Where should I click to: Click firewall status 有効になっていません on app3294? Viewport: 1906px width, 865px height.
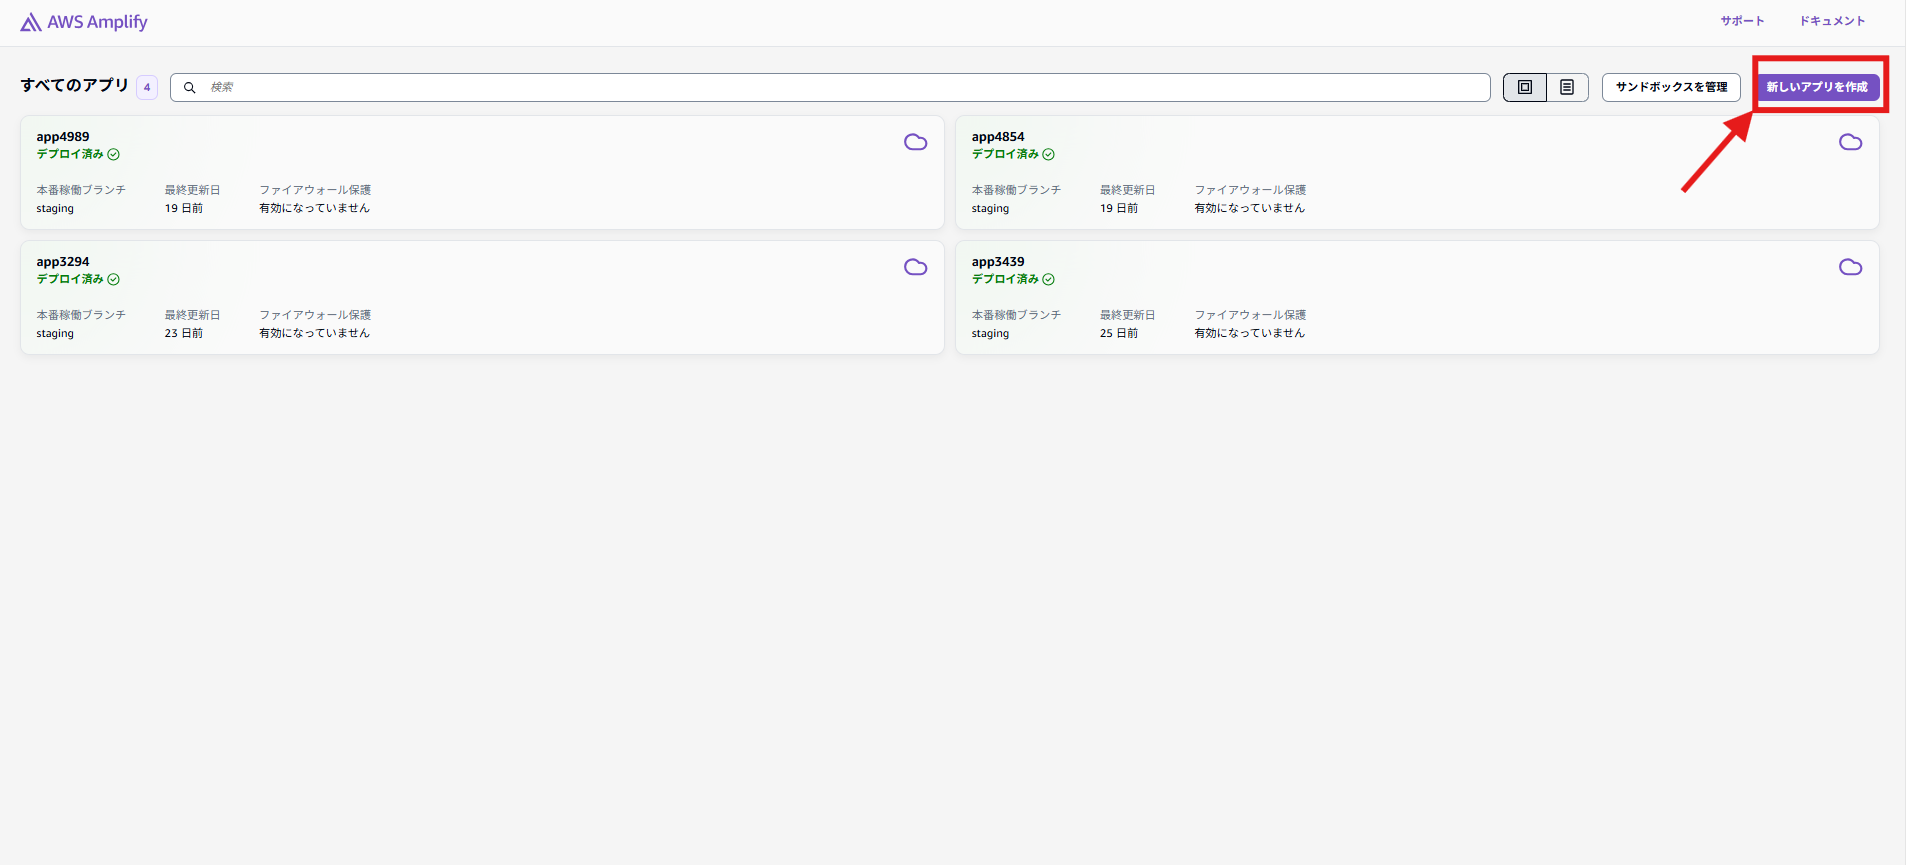[315, 334]
